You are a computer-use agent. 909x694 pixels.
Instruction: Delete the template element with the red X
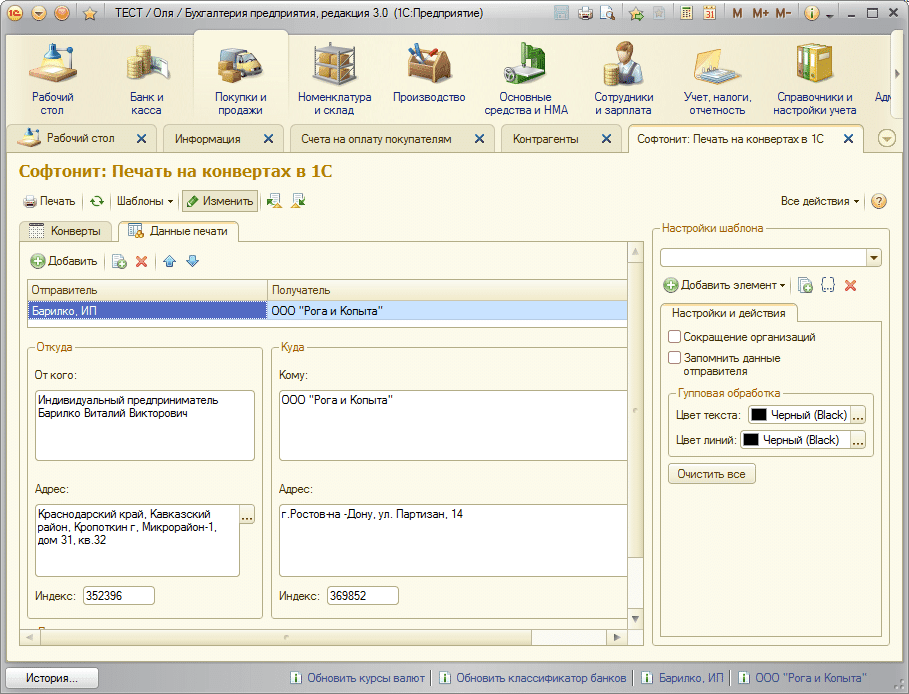(850, 285)
